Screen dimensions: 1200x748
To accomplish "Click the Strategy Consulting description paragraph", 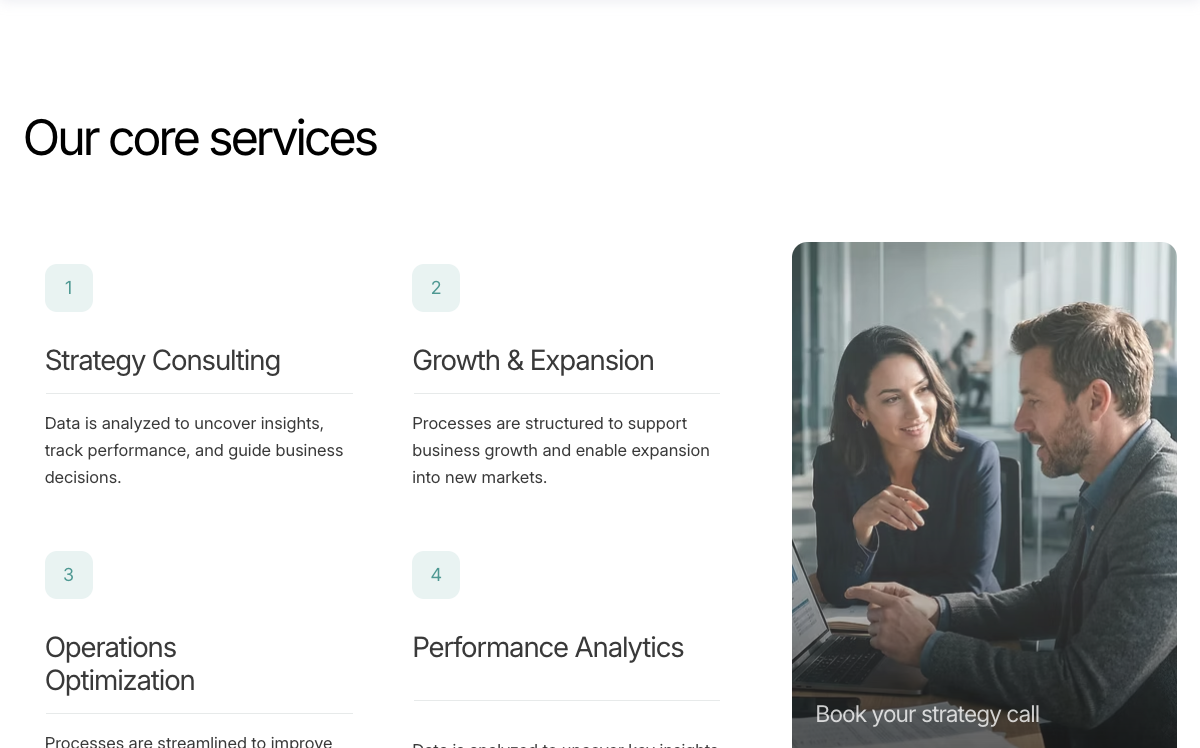I will (194, 450).
